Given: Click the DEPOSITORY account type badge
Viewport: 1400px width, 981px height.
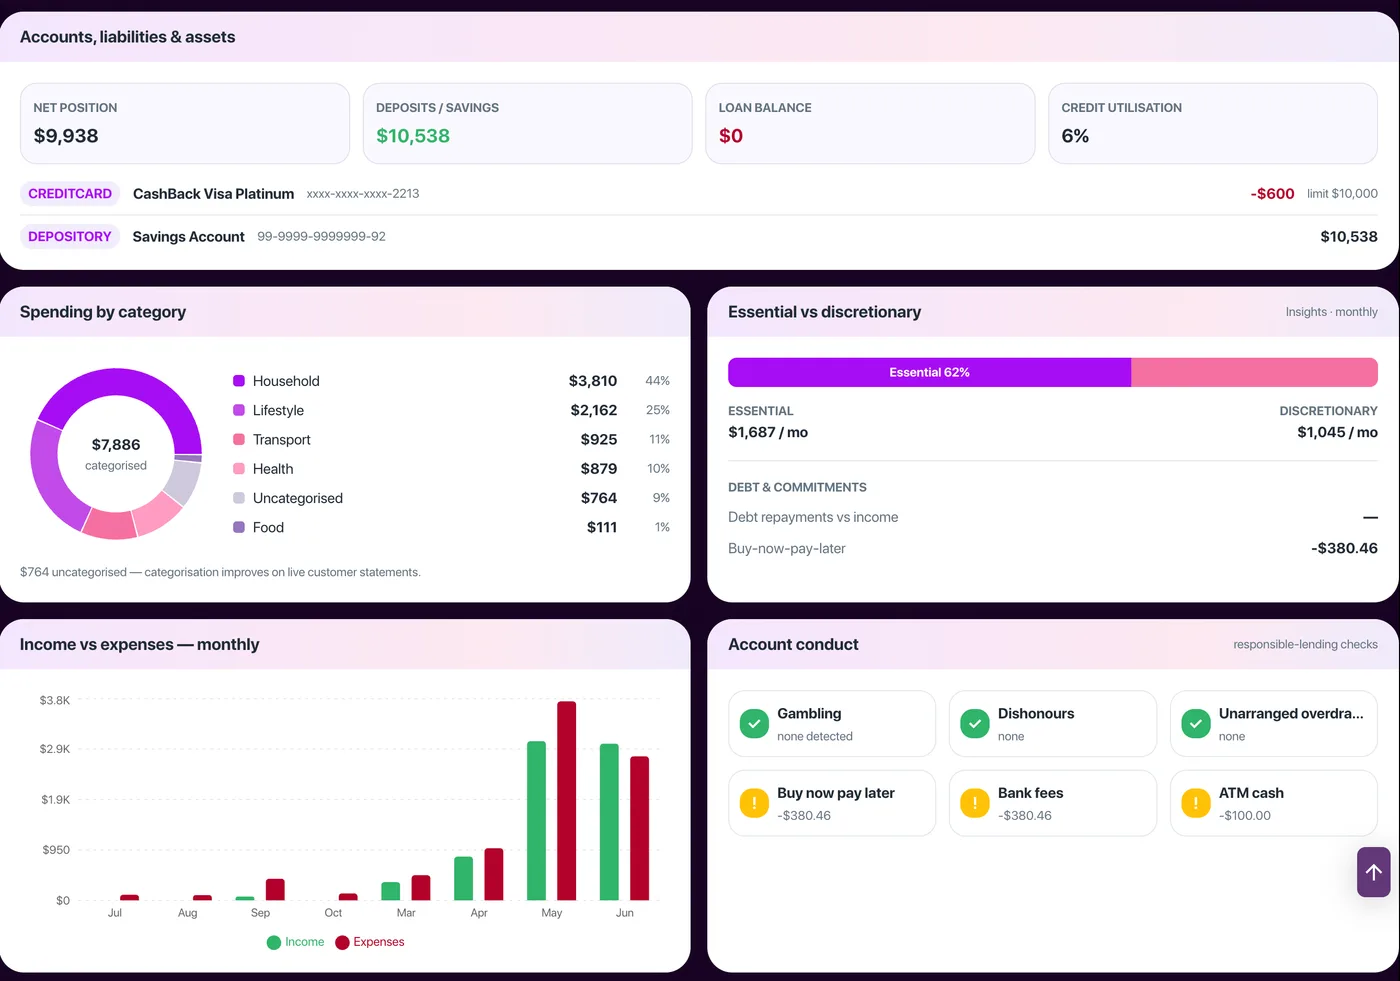Looking at the screenshot, I should [70, 237].
